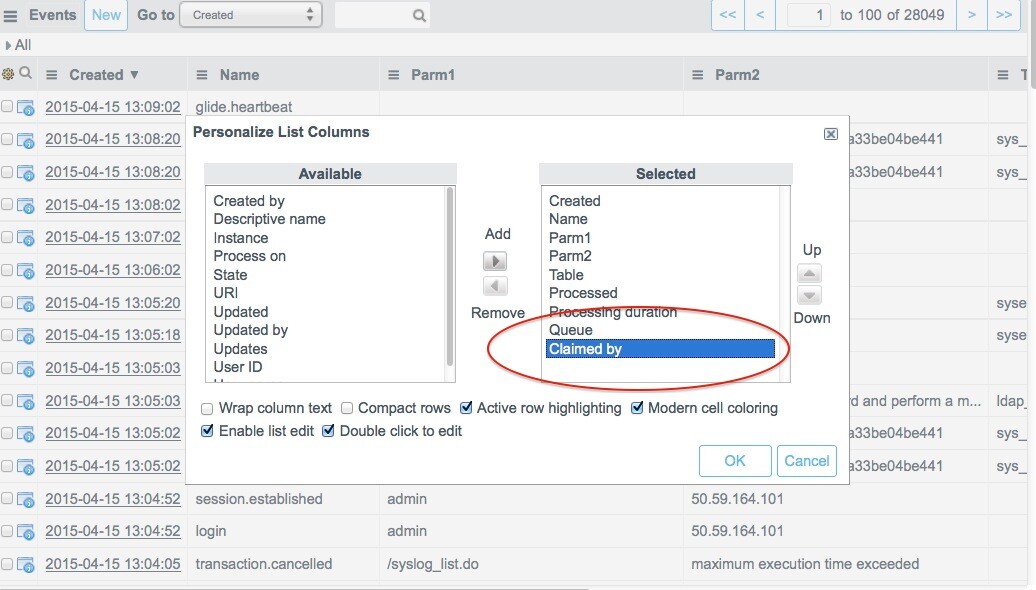Go to the last page of results

pos(1003,15)
